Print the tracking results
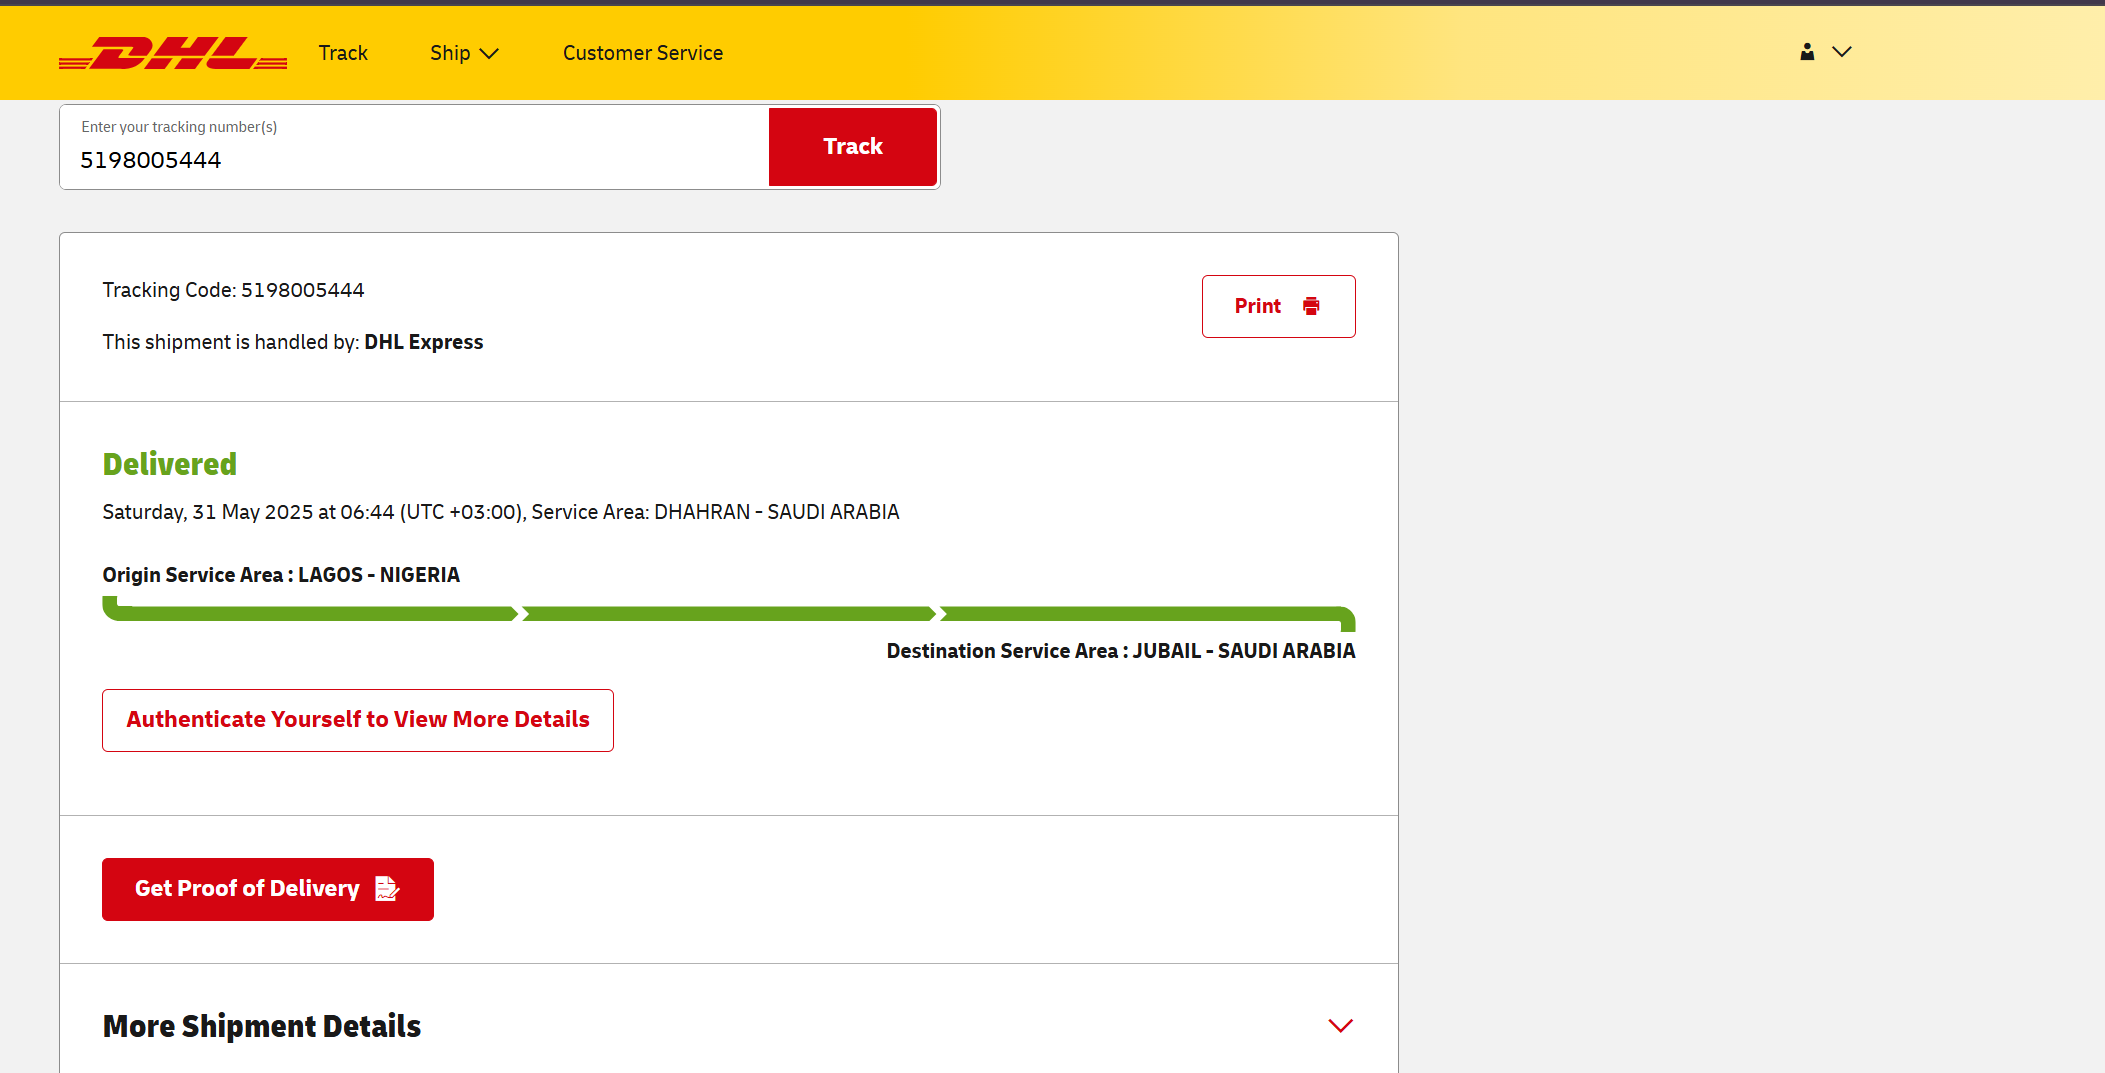 click(1279, 306)
